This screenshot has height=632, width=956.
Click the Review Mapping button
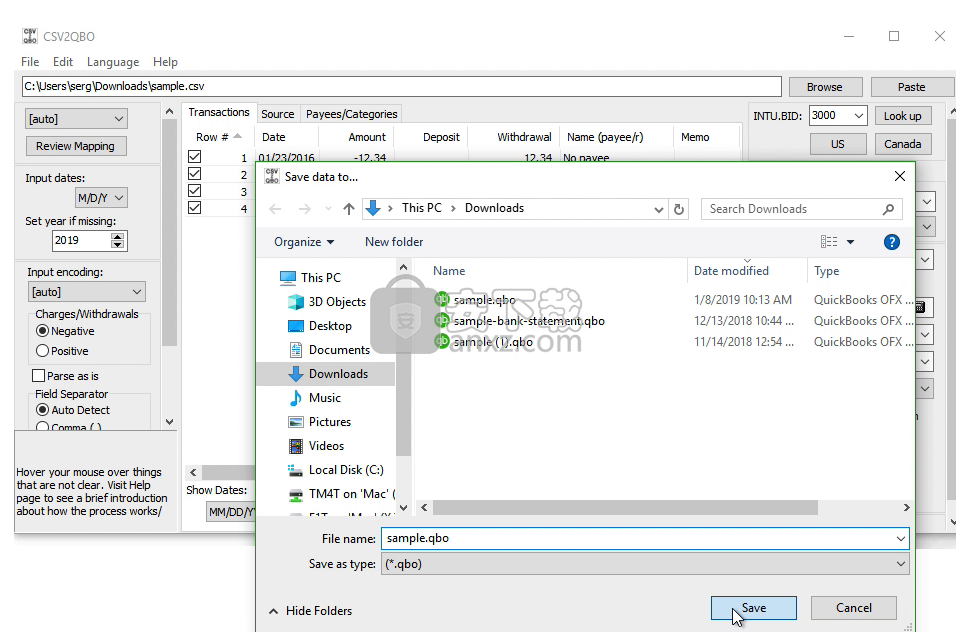pos(76,146)
